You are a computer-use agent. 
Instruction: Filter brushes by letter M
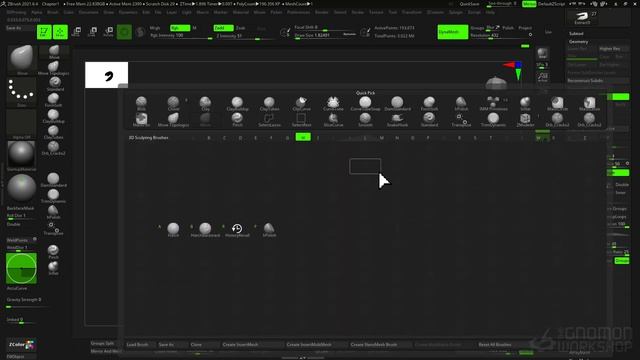382,138
